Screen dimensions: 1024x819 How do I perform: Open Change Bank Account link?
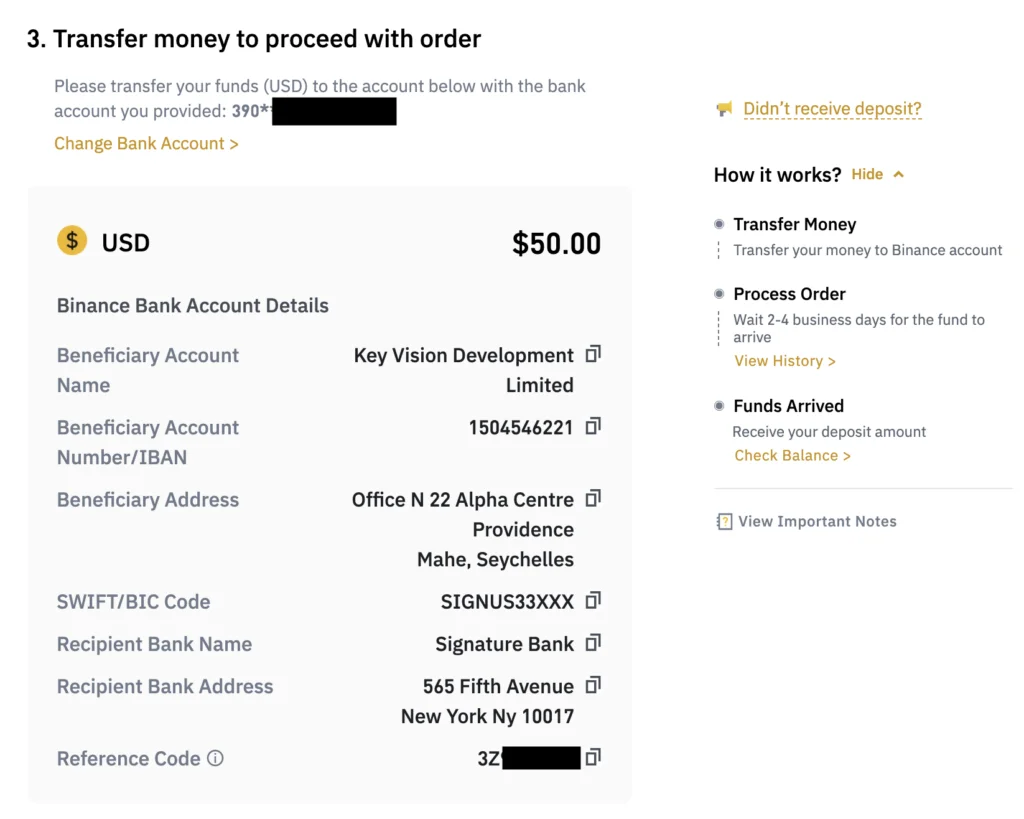[x=146, y=144]
